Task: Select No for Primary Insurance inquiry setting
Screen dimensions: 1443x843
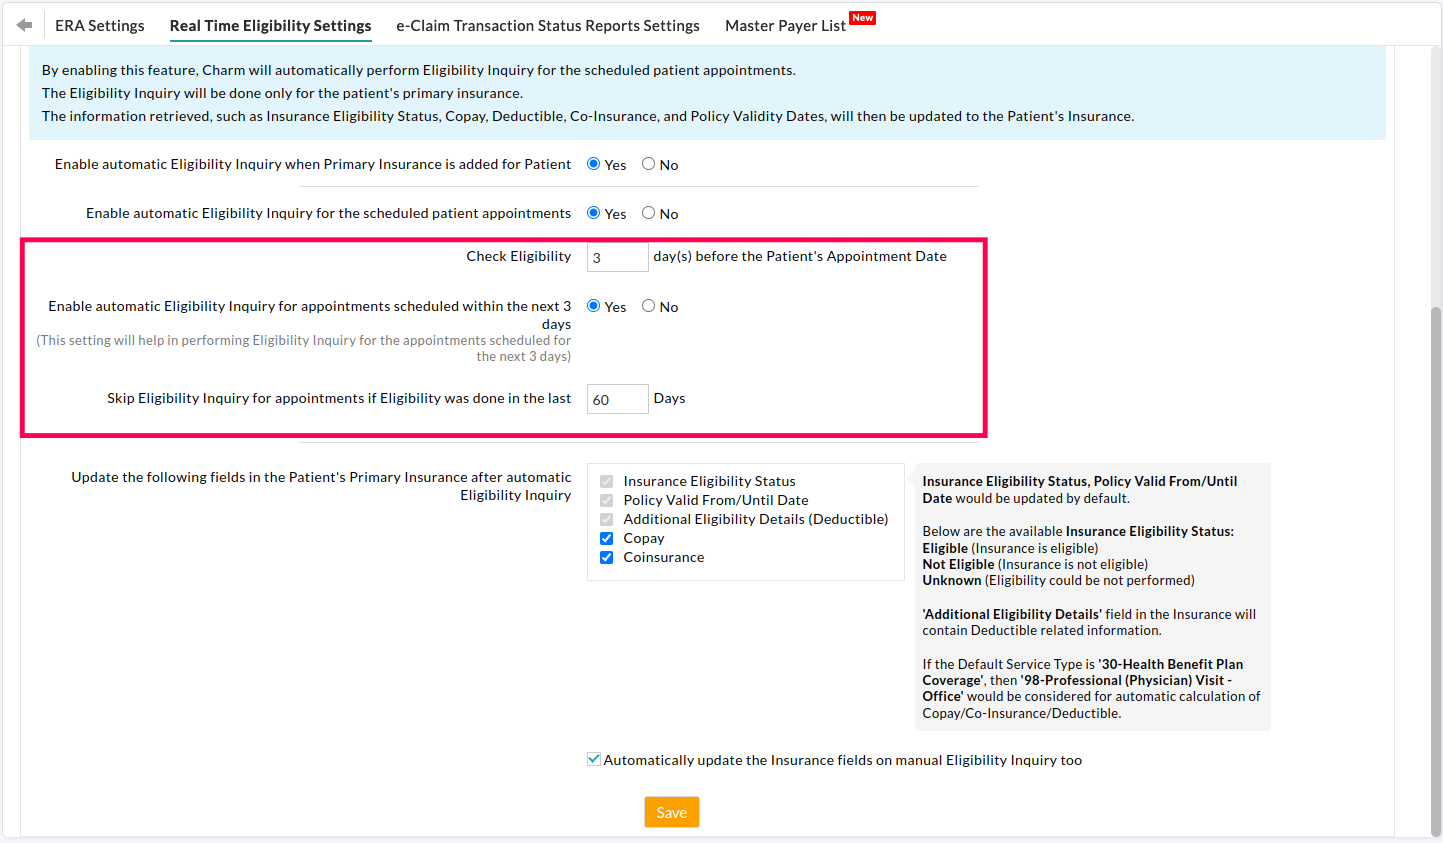Action: [647, 164]
